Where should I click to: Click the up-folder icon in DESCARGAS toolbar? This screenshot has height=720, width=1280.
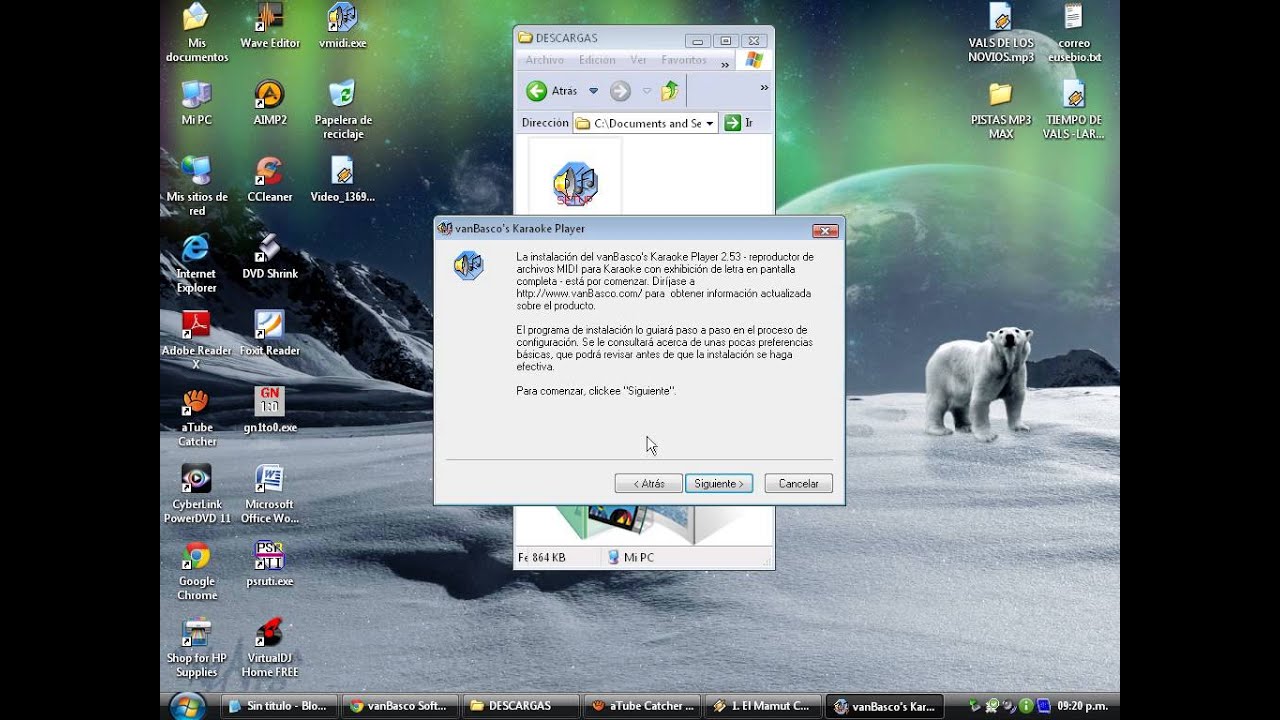point(670,91)
